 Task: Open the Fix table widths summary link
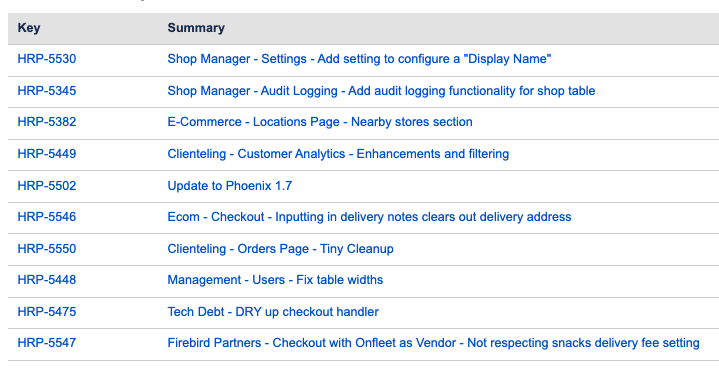click(275, 280)
